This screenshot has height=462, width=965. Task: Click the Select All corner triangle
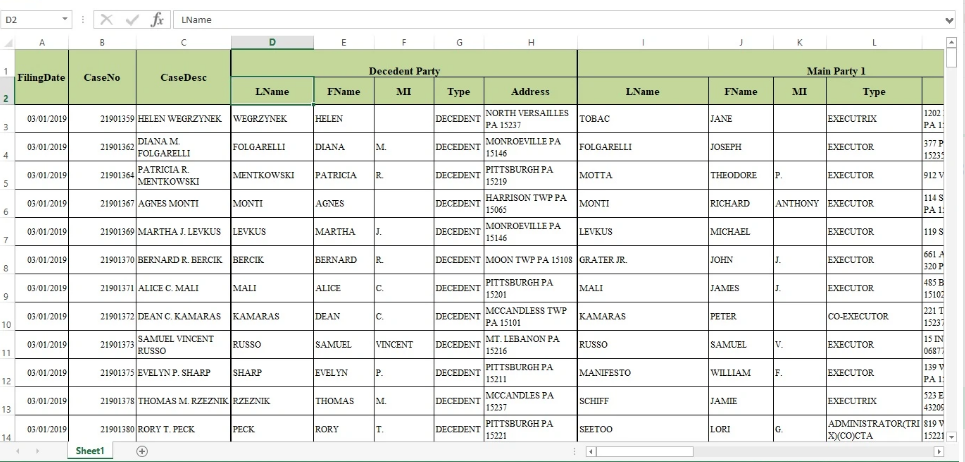tap(8, 42)
